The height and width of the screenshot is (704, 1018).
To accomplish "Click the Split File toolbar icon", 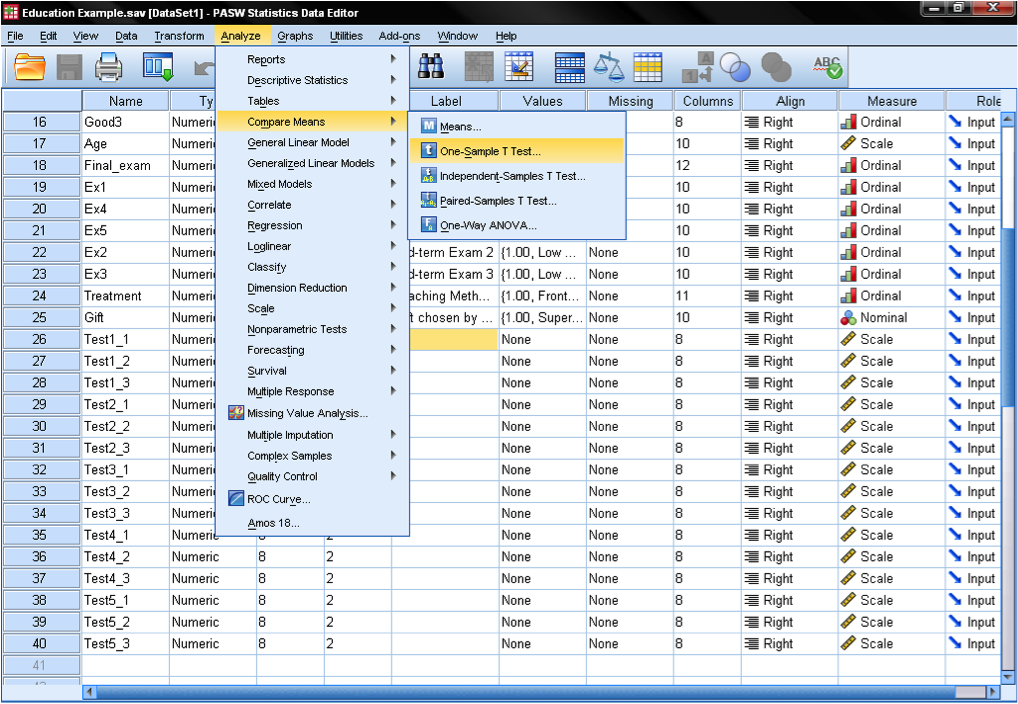I will click(x=569, y=67).
